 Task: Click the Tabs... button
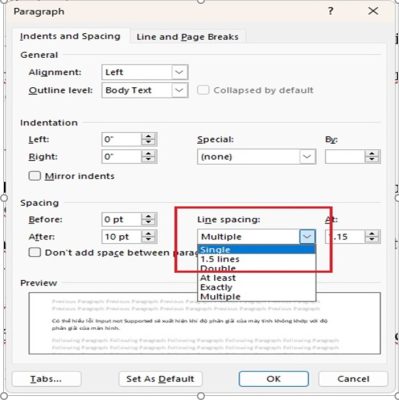pos(46,379)
